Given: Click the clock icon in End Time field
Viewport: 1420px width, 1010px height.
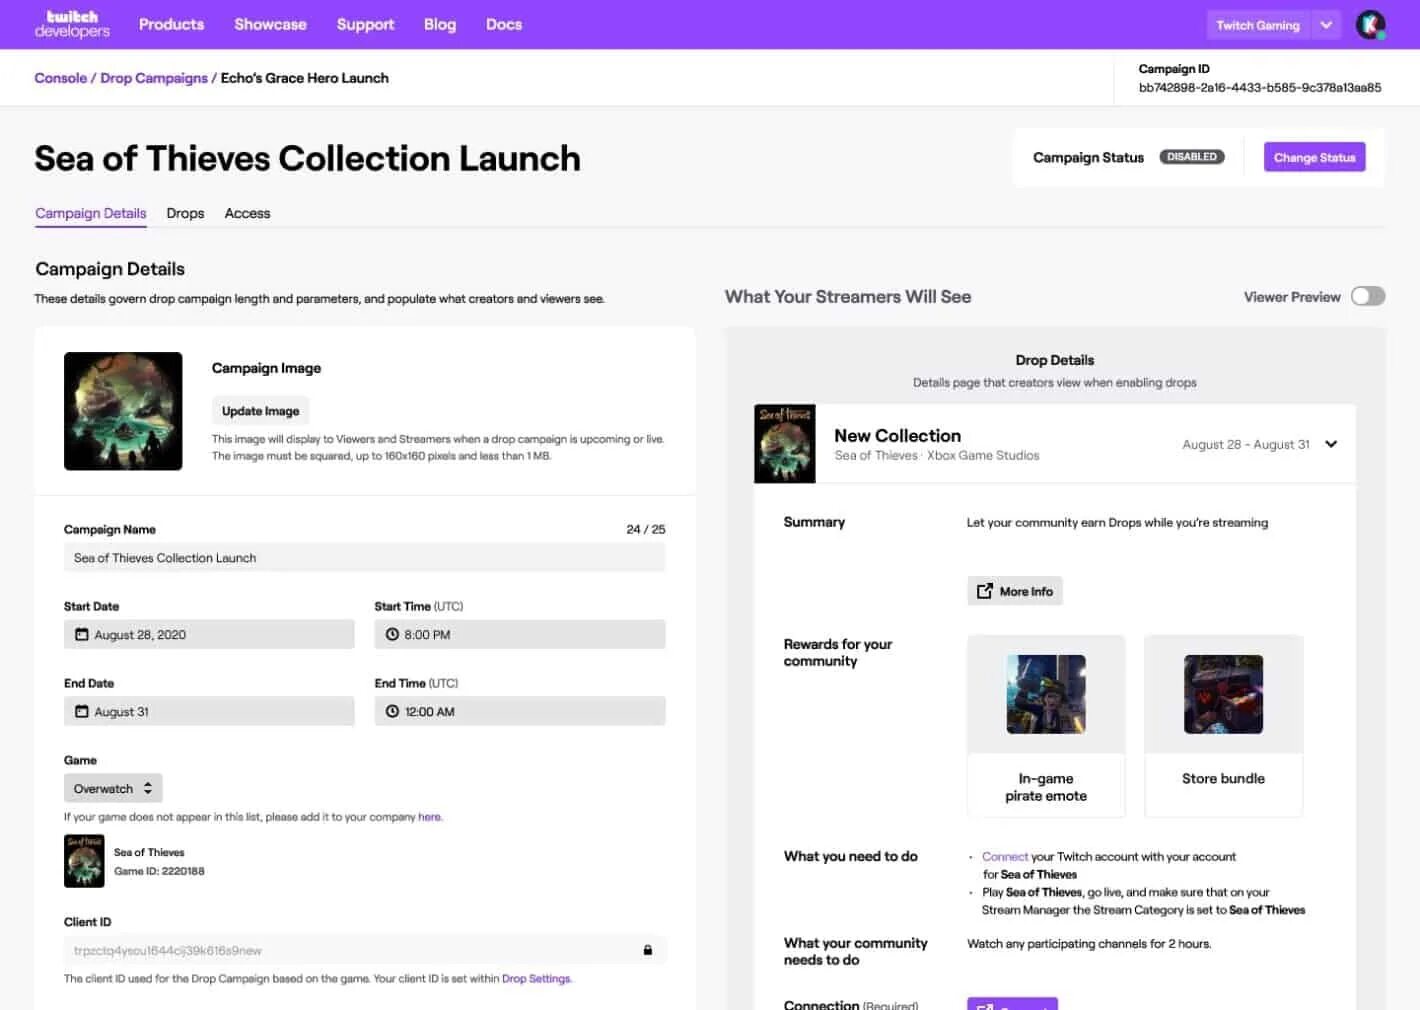Looking at the screenshot, I should point(392,712).
